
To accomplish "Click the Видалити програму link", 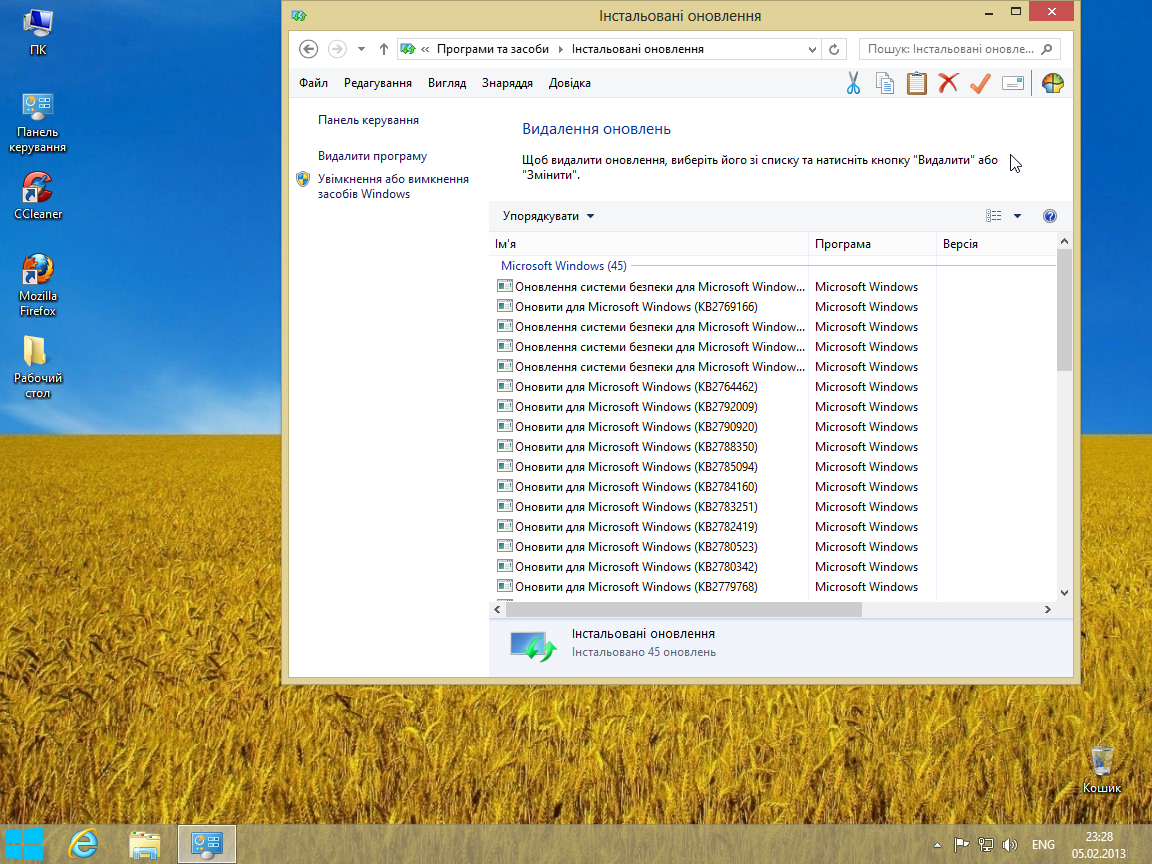I will pyautogui.click(x=372, y=156).
